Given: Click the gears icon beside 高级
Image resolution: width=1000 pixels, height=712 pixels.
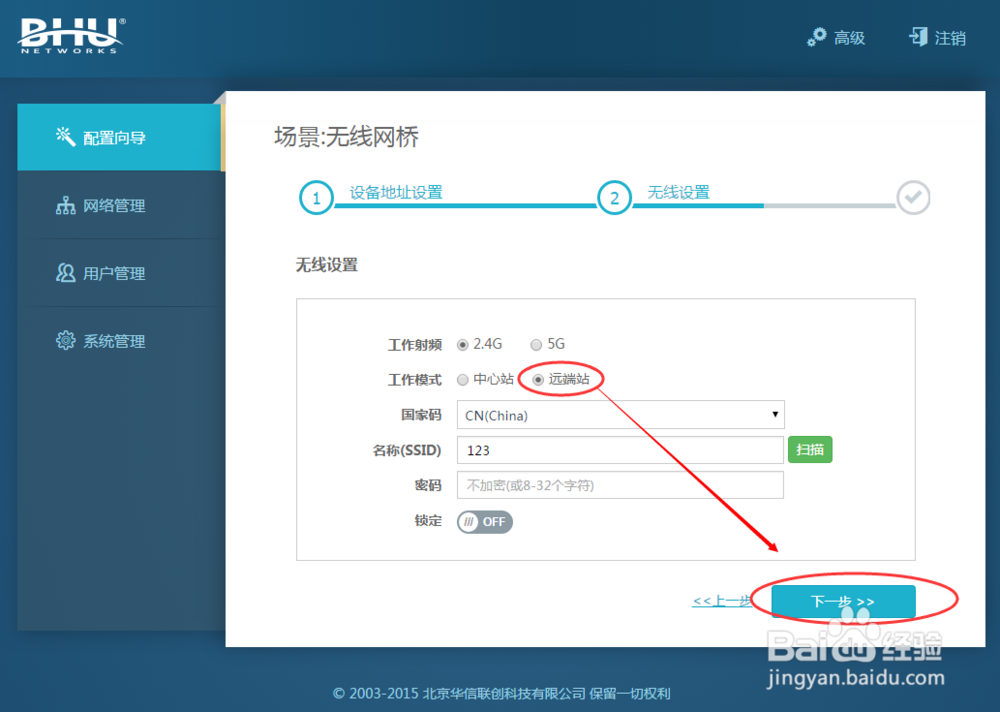Looking at the screenshot, I should tap(816, 37).
